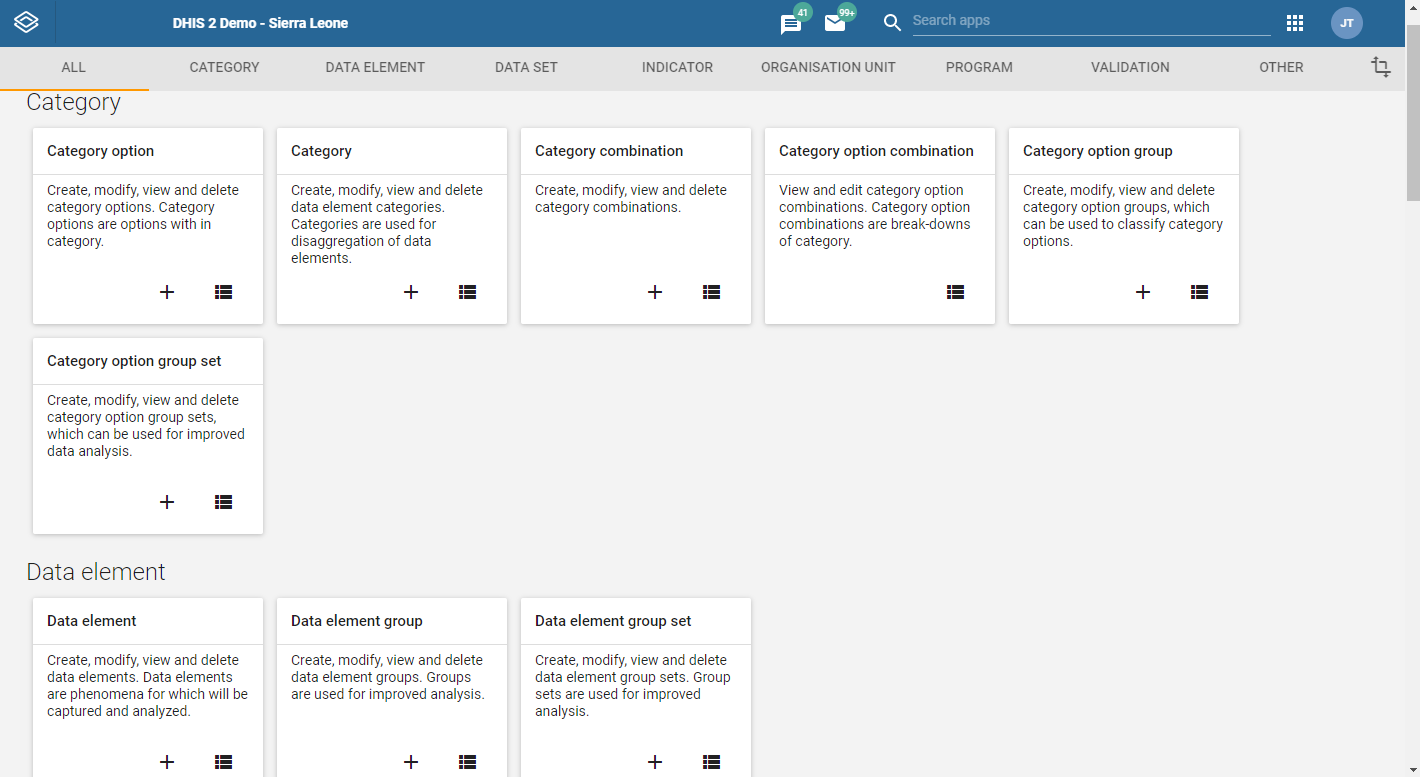
Task: Open the messages icon with 41 badge
Action: click(x=791, y=24)
